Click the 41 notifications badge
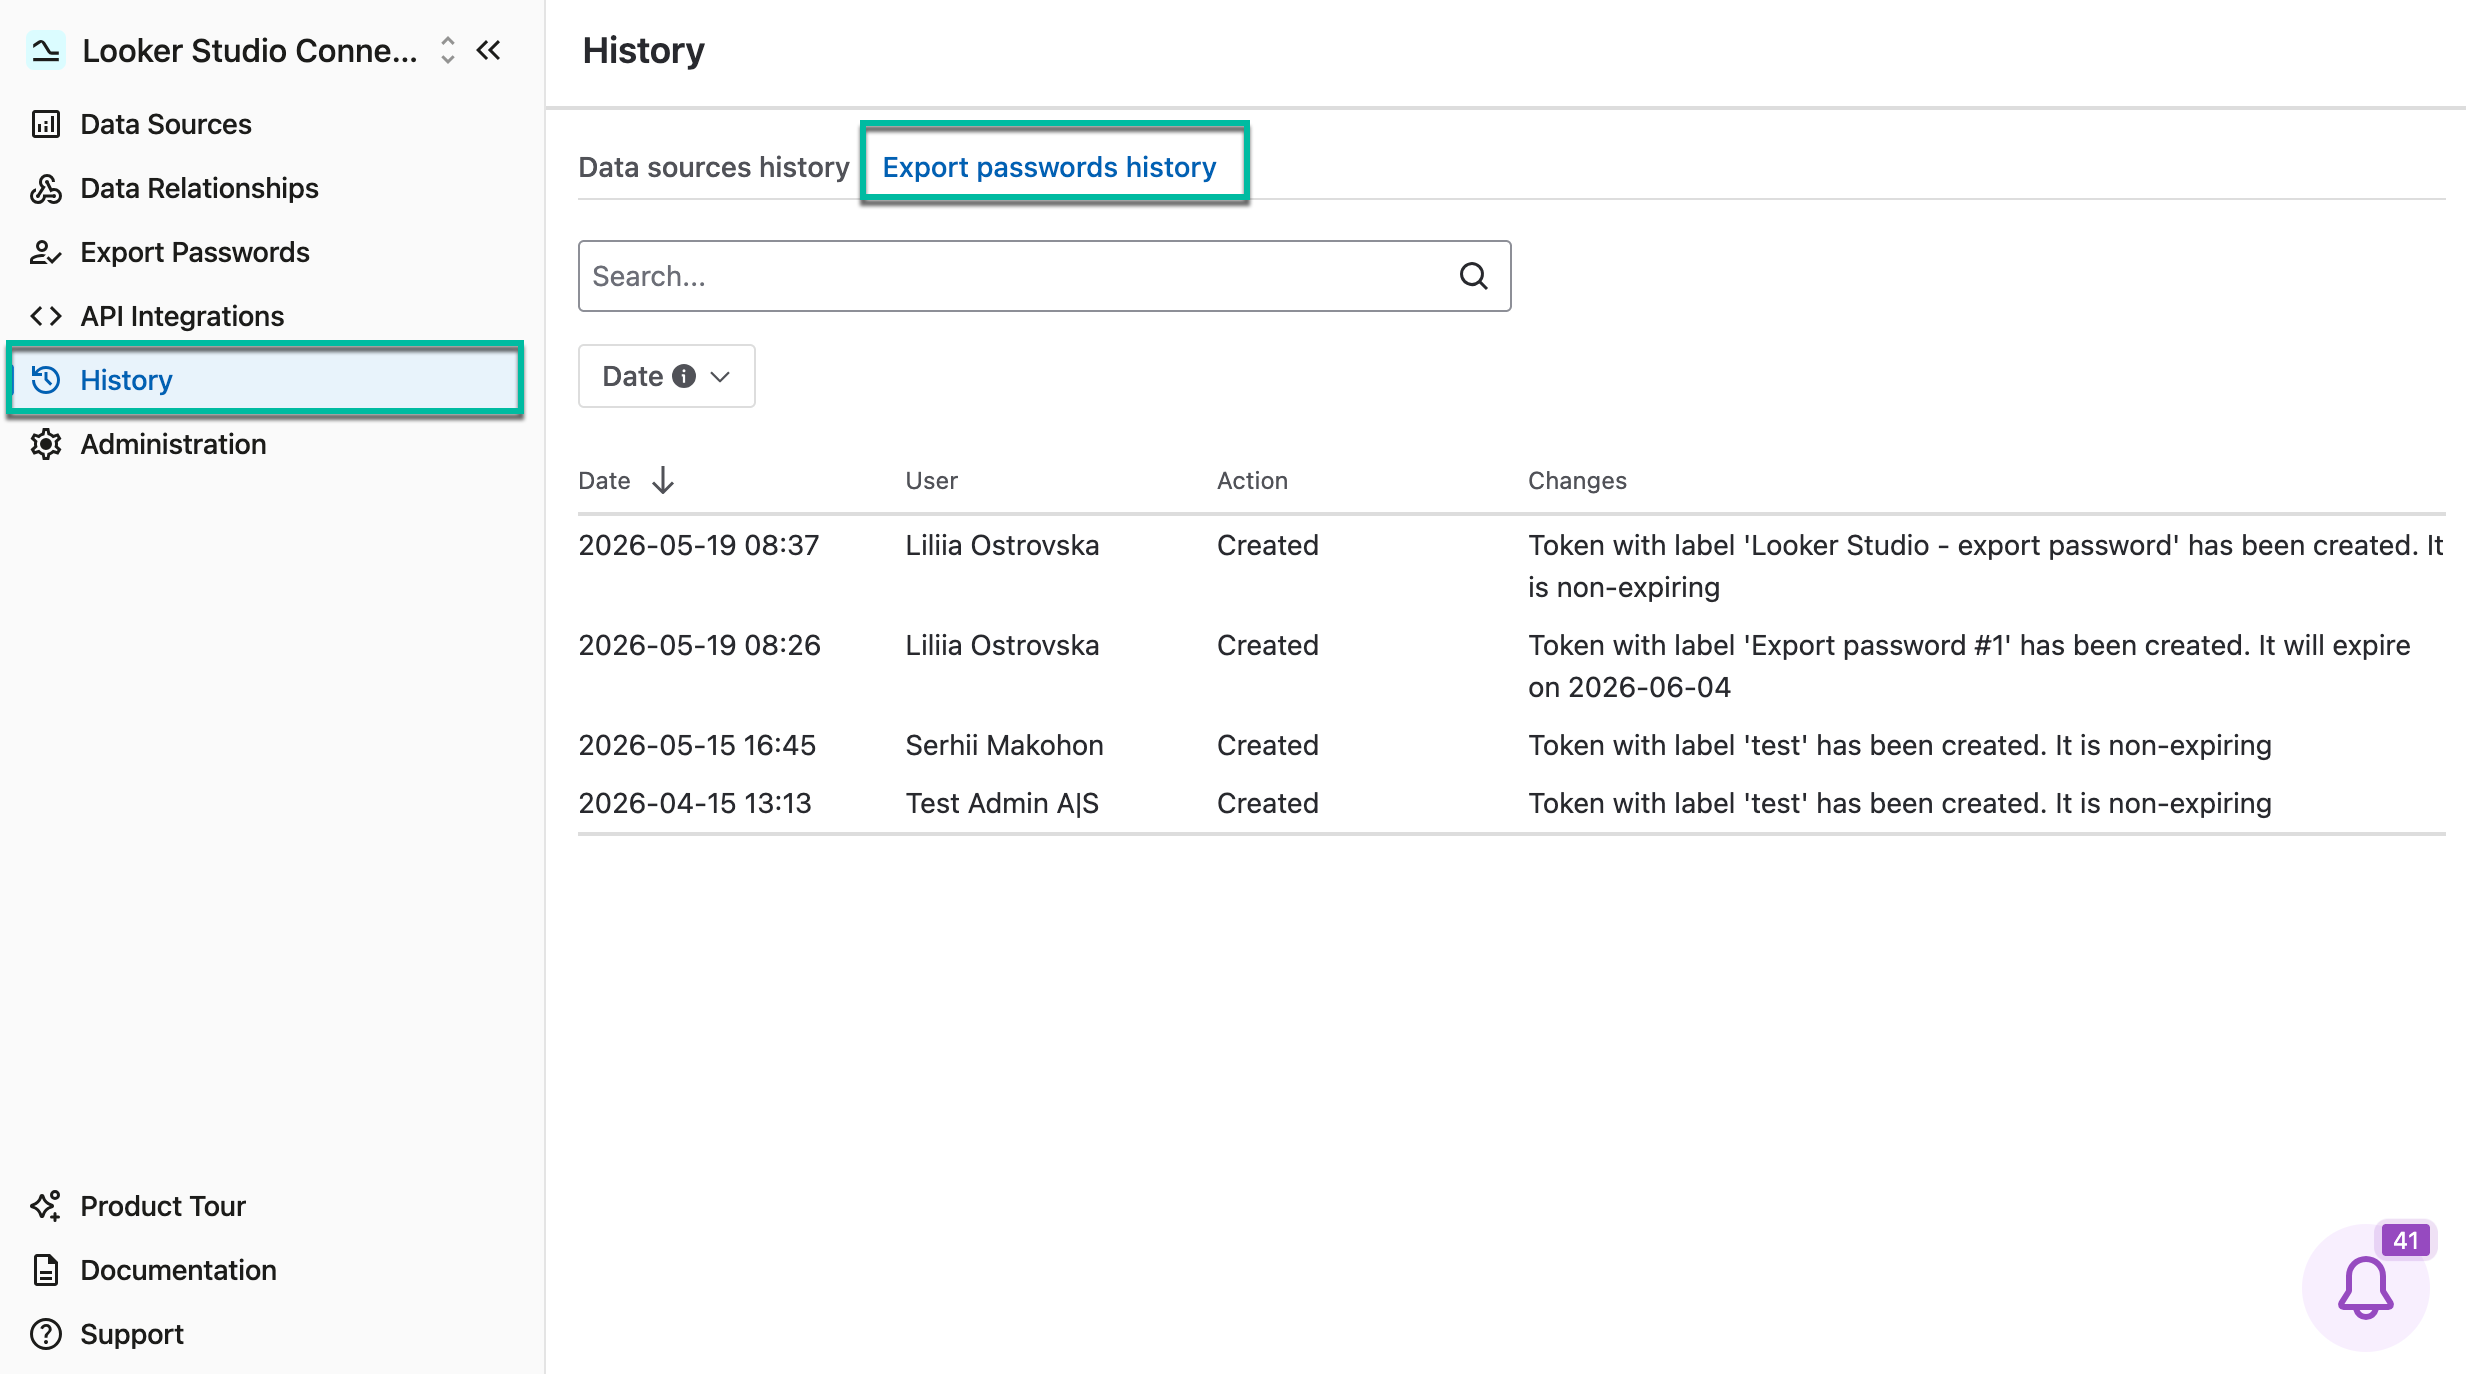This screenshot has width=2466, height=1374. (x=2405, y=1240)
